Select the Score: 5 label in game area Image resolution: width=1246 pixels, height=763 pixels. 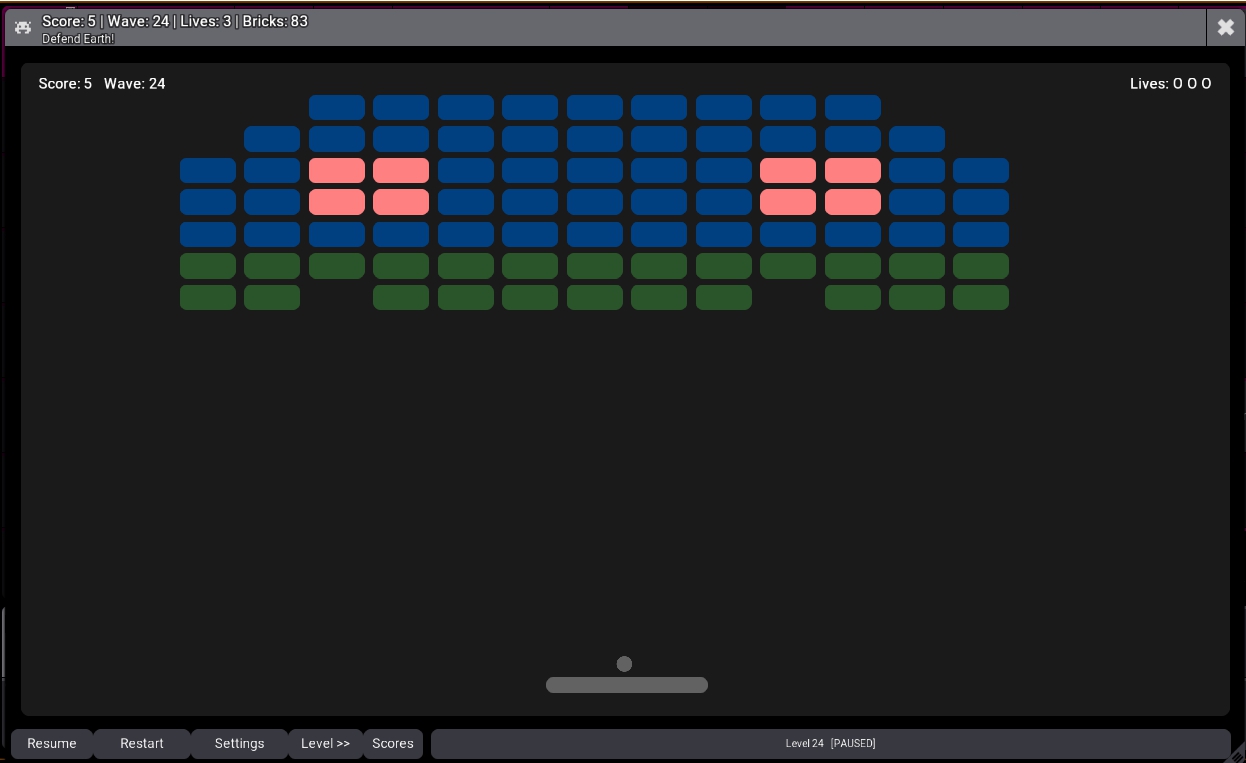tap(65, 84)
